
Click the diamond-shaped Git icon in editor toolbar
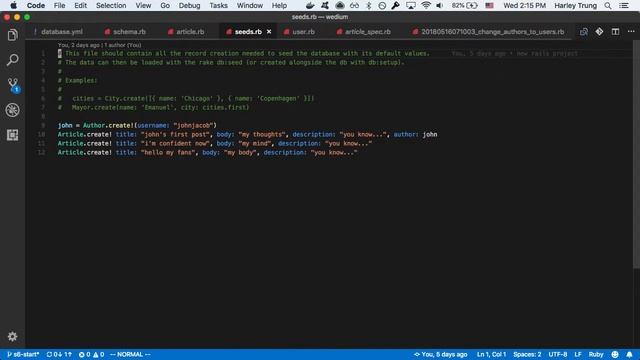point(599,31)
